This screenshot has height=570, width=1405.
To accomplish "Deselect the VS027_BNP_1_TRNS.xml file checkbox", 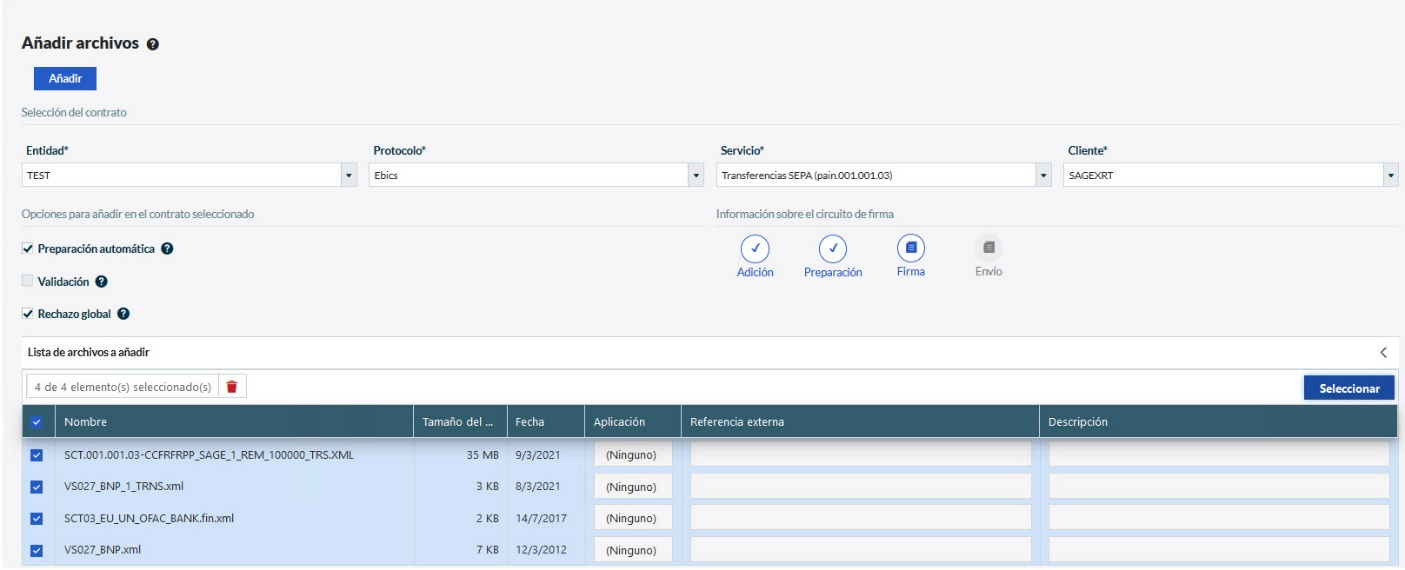I will (37, 486).
